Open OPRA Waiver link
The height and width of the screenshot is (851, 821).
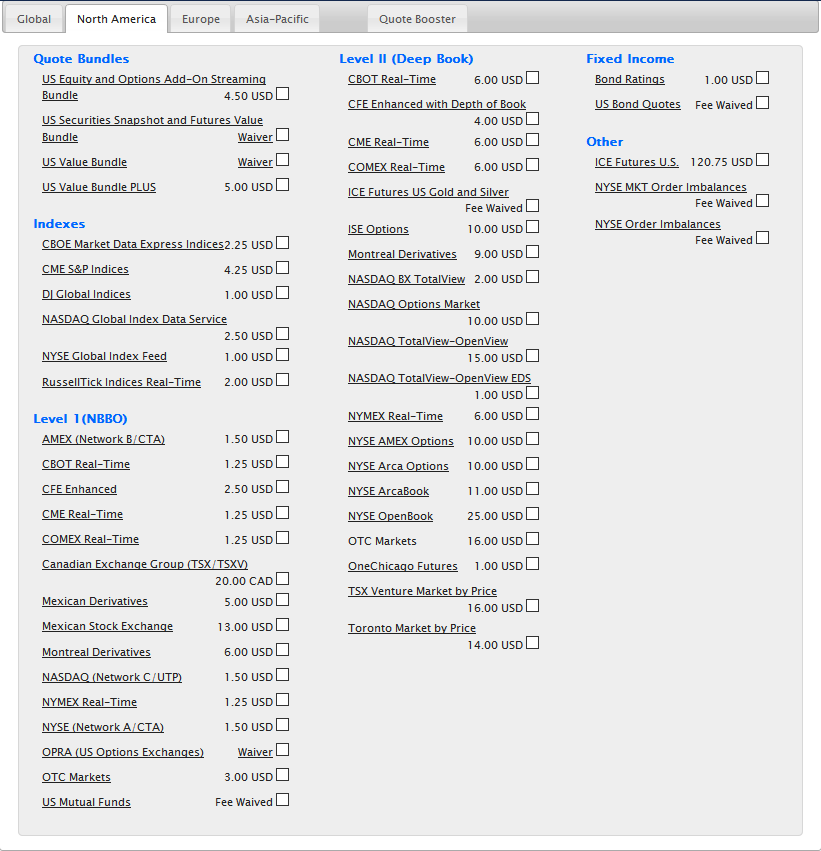point(255,752)
